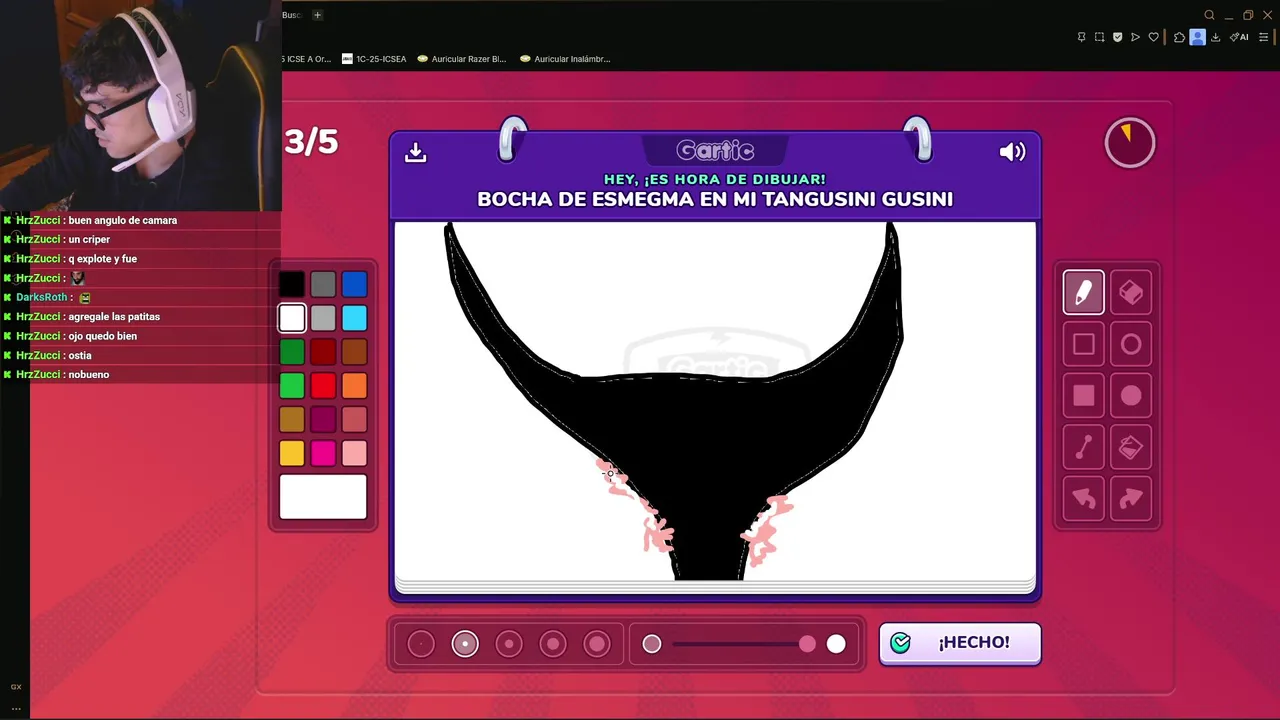Pick the light pink color swatch

pyautogui.click(x=354, y=454)
